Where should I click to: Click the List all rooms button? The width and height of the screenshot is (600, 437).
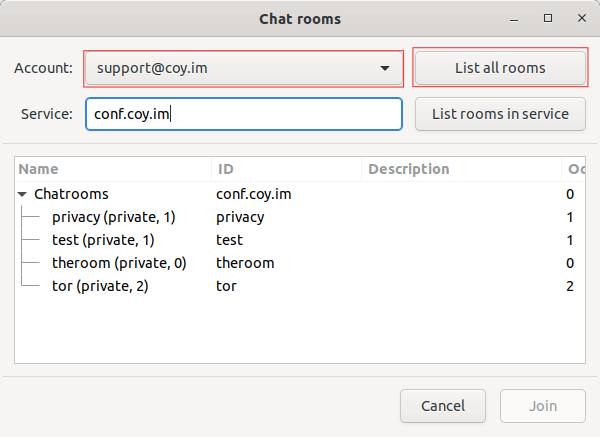click(500, 68)
